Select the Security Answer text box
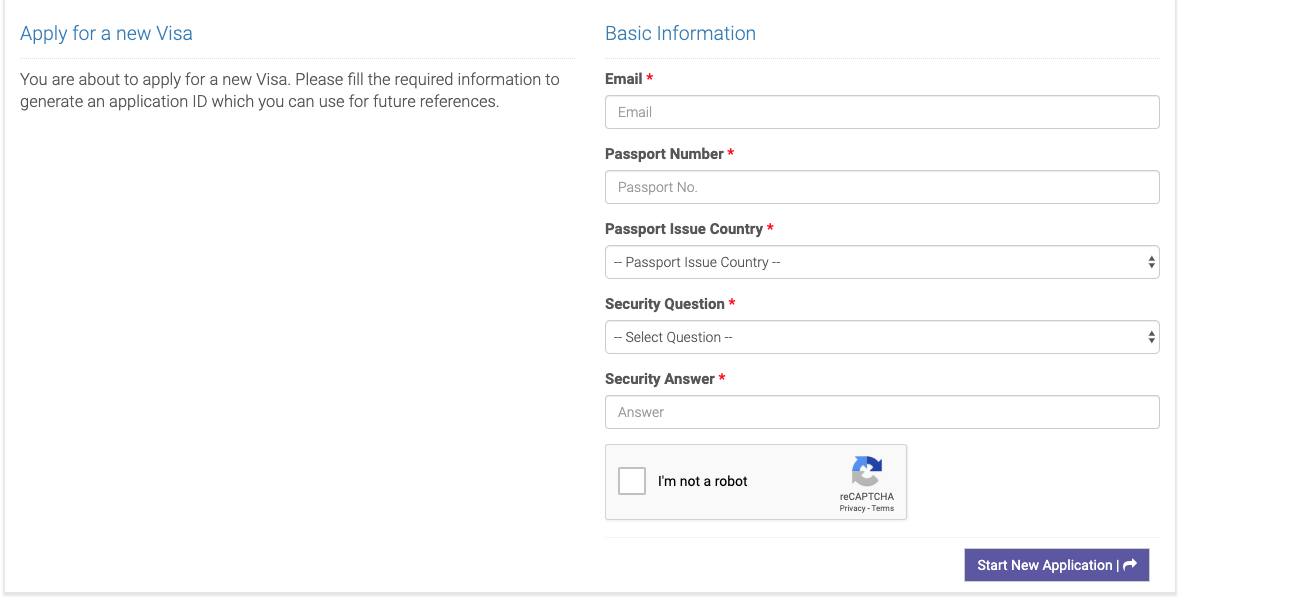The image size is (1297, 608). click(x=881, y=412)
